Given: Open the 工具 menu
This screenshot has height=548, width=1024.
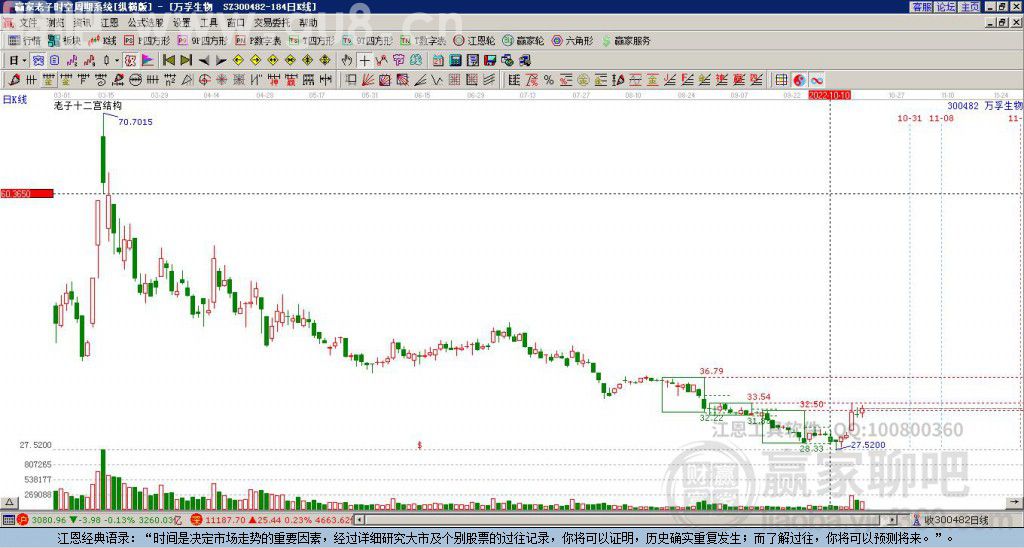Looking at the screenshot, I should [208, 23].
